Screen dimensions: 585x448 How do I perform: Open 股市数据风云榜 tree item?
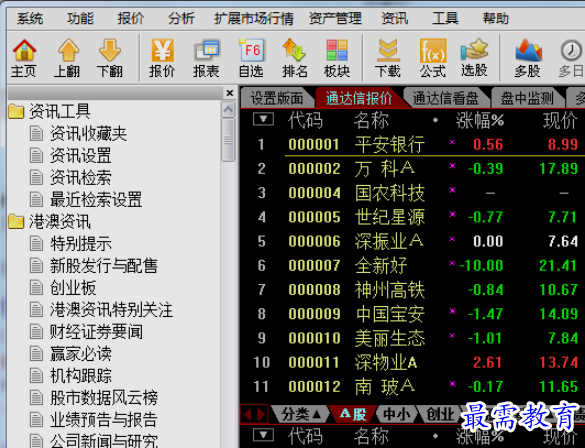pos(104,398)
